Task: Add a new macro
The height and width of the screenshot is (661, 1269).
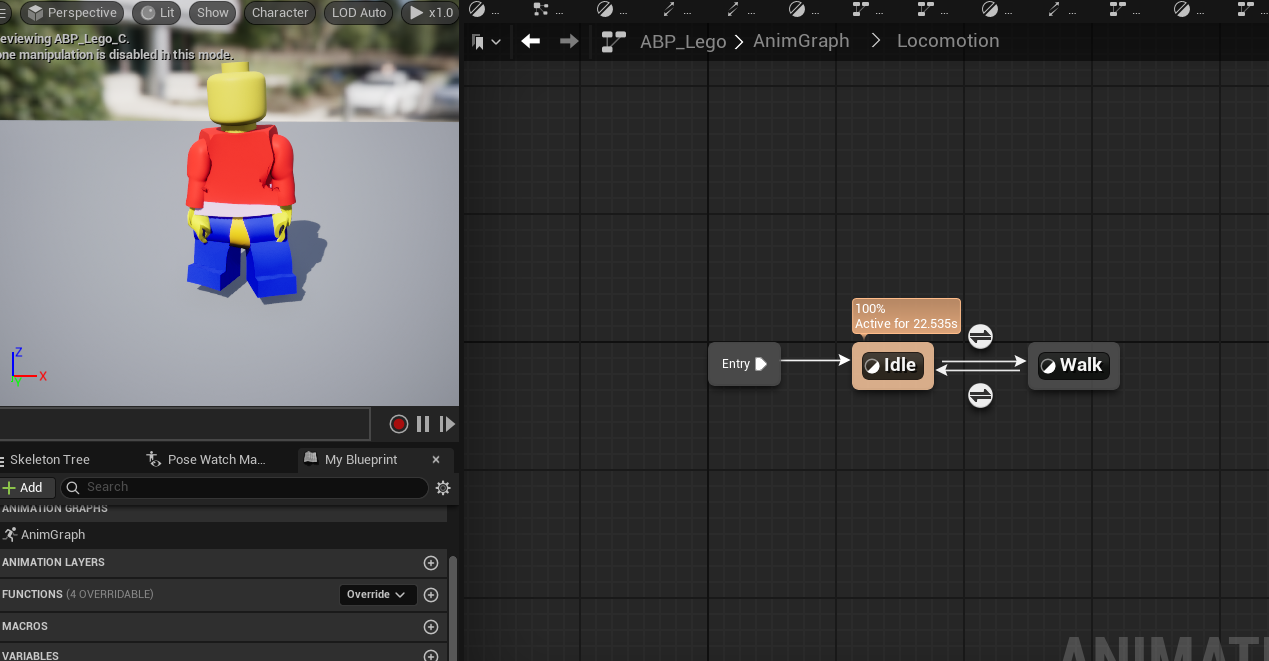Action: click(x=431, y=627)
